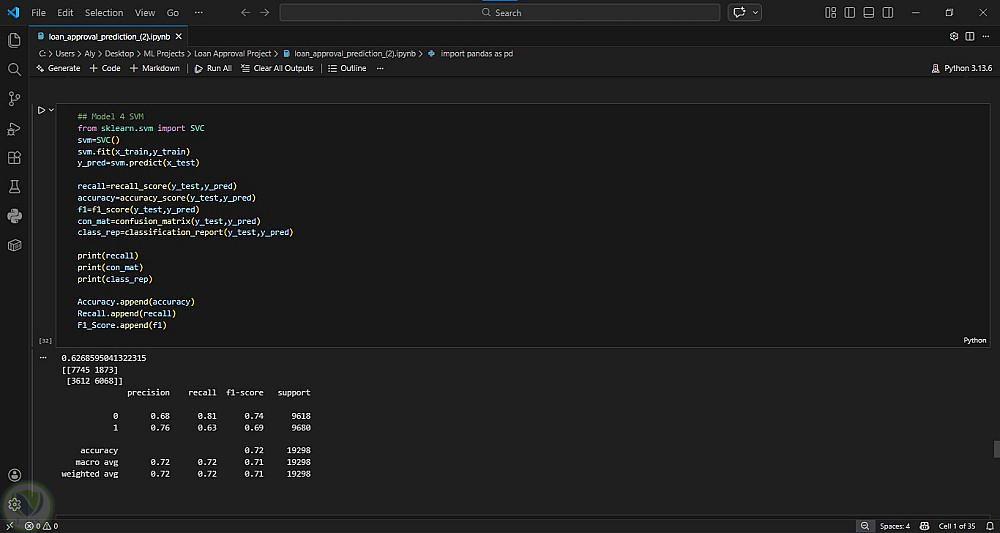The image size is (1000, 533).
Task: Toggle the bottom panel layout button
Action: (x=869, y=12)
